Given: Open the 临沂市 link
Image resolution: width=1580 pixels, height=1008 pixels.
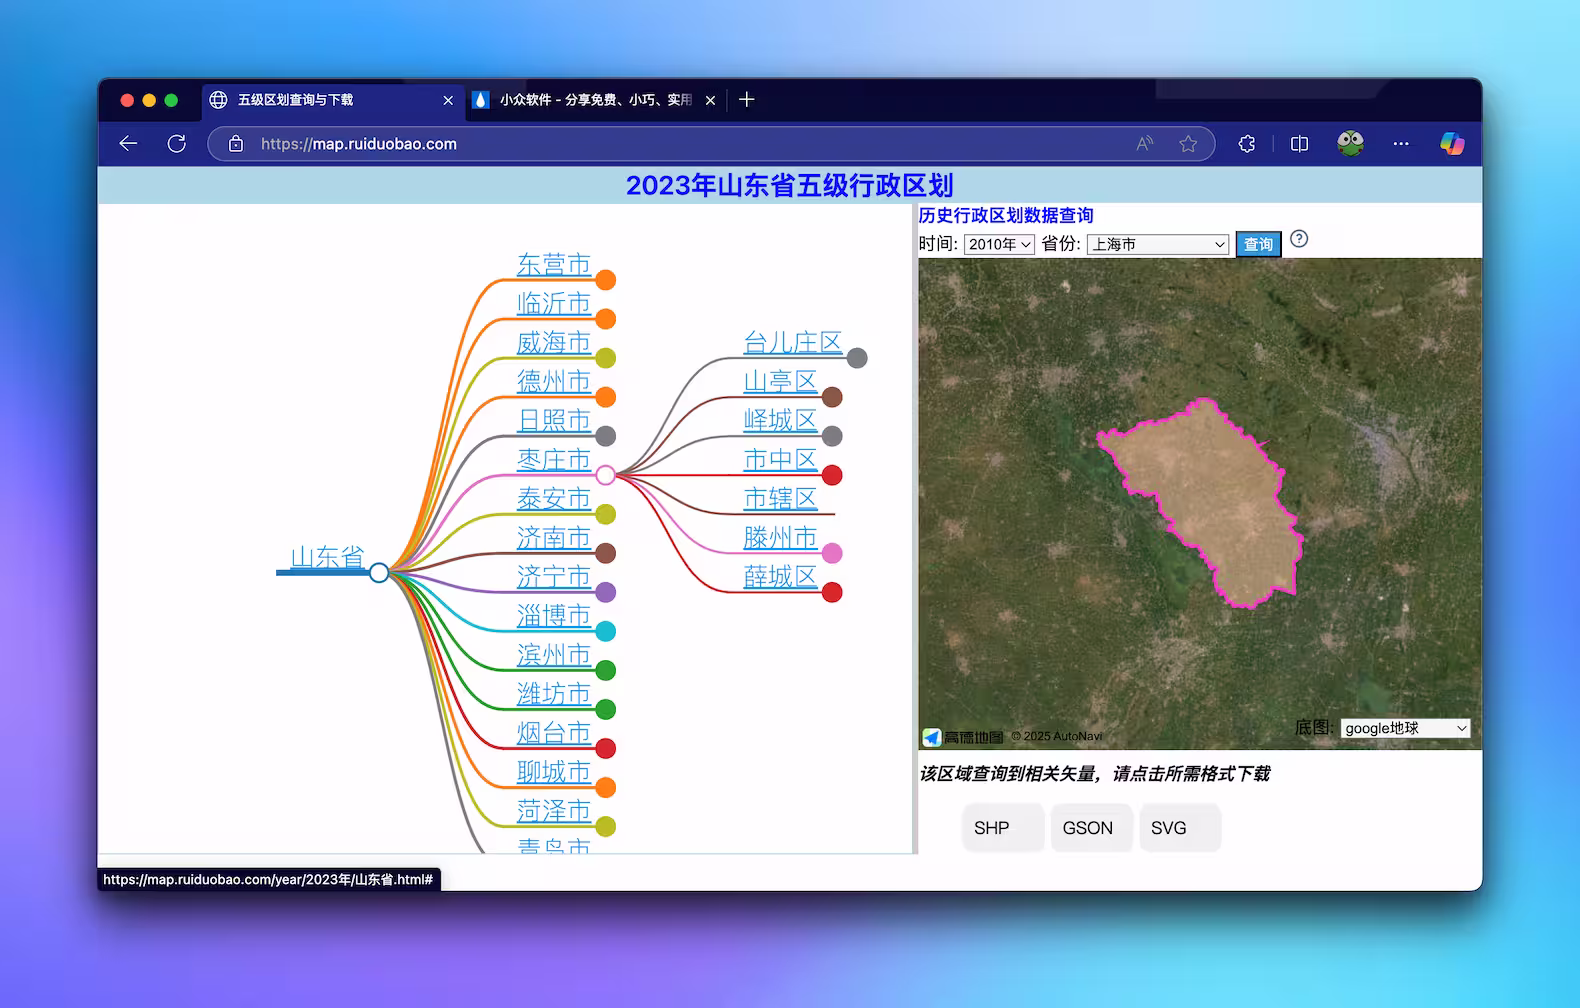Looking at the screenshot, I should [x=554, y=303].
